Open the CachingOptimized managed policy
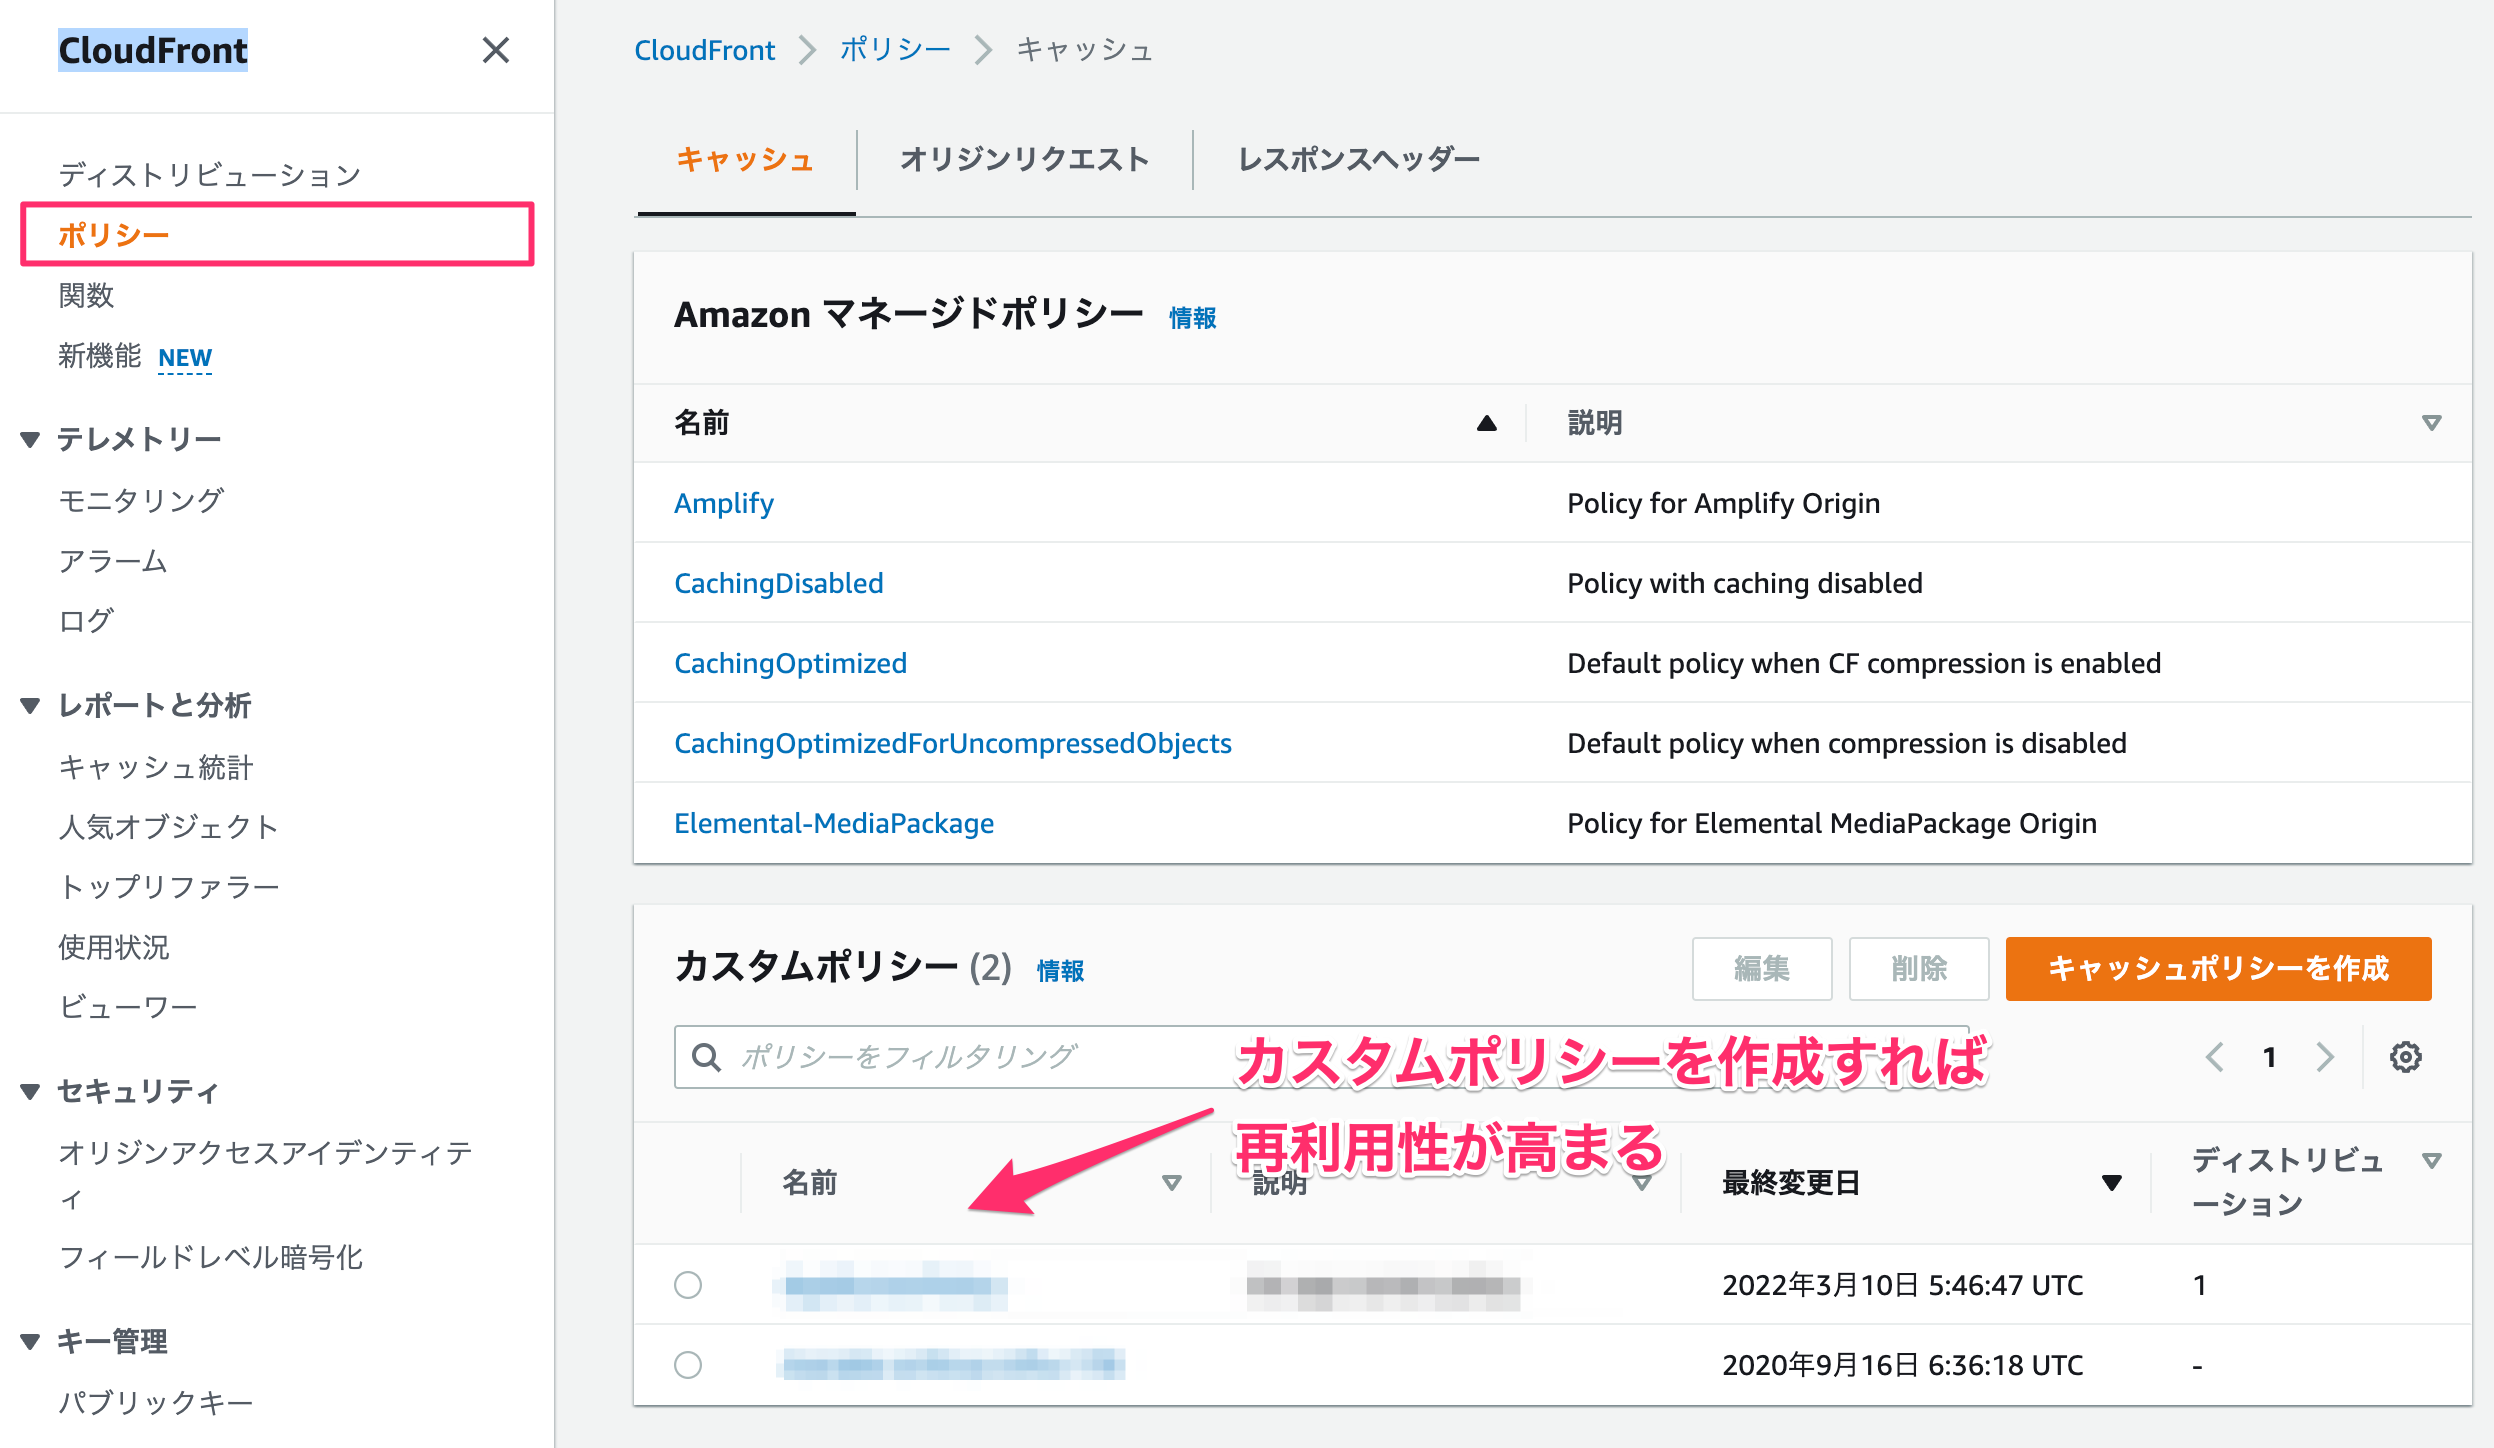 click(x=791, y=663)
